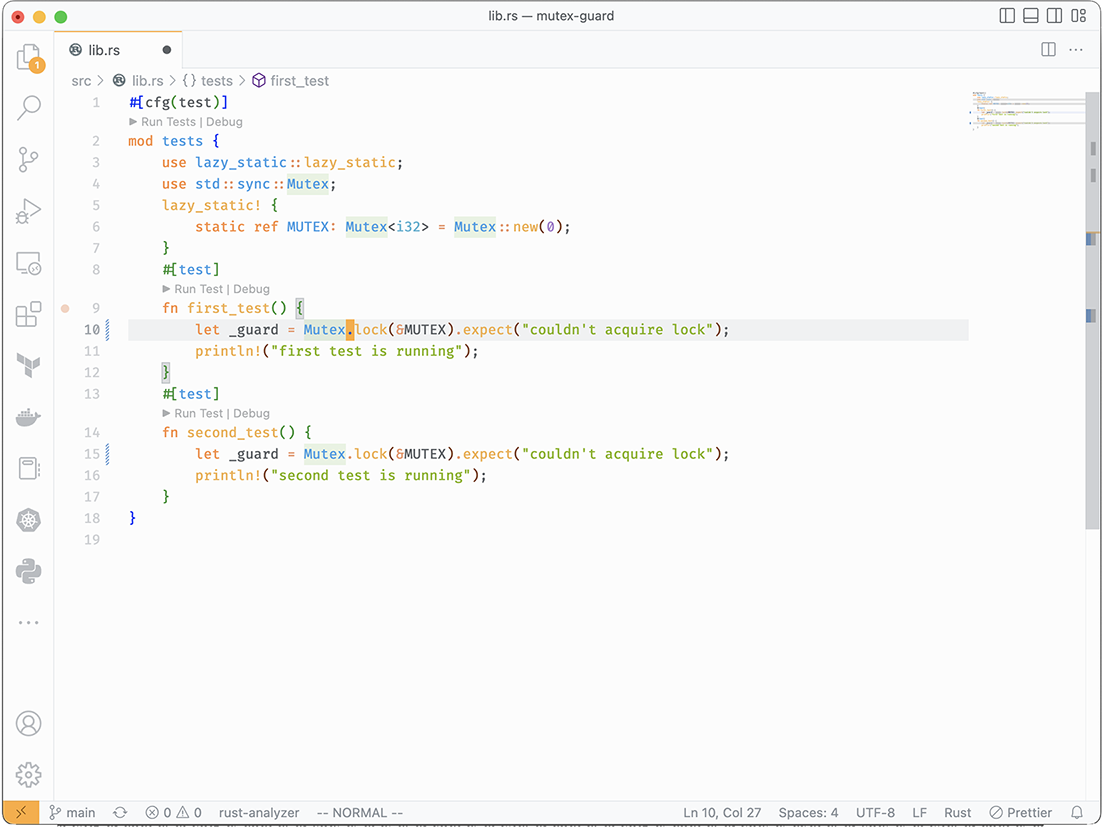This screenshot has height=828, width=1103.
Task: Open the Search view
Action: (x=29, y=108)
